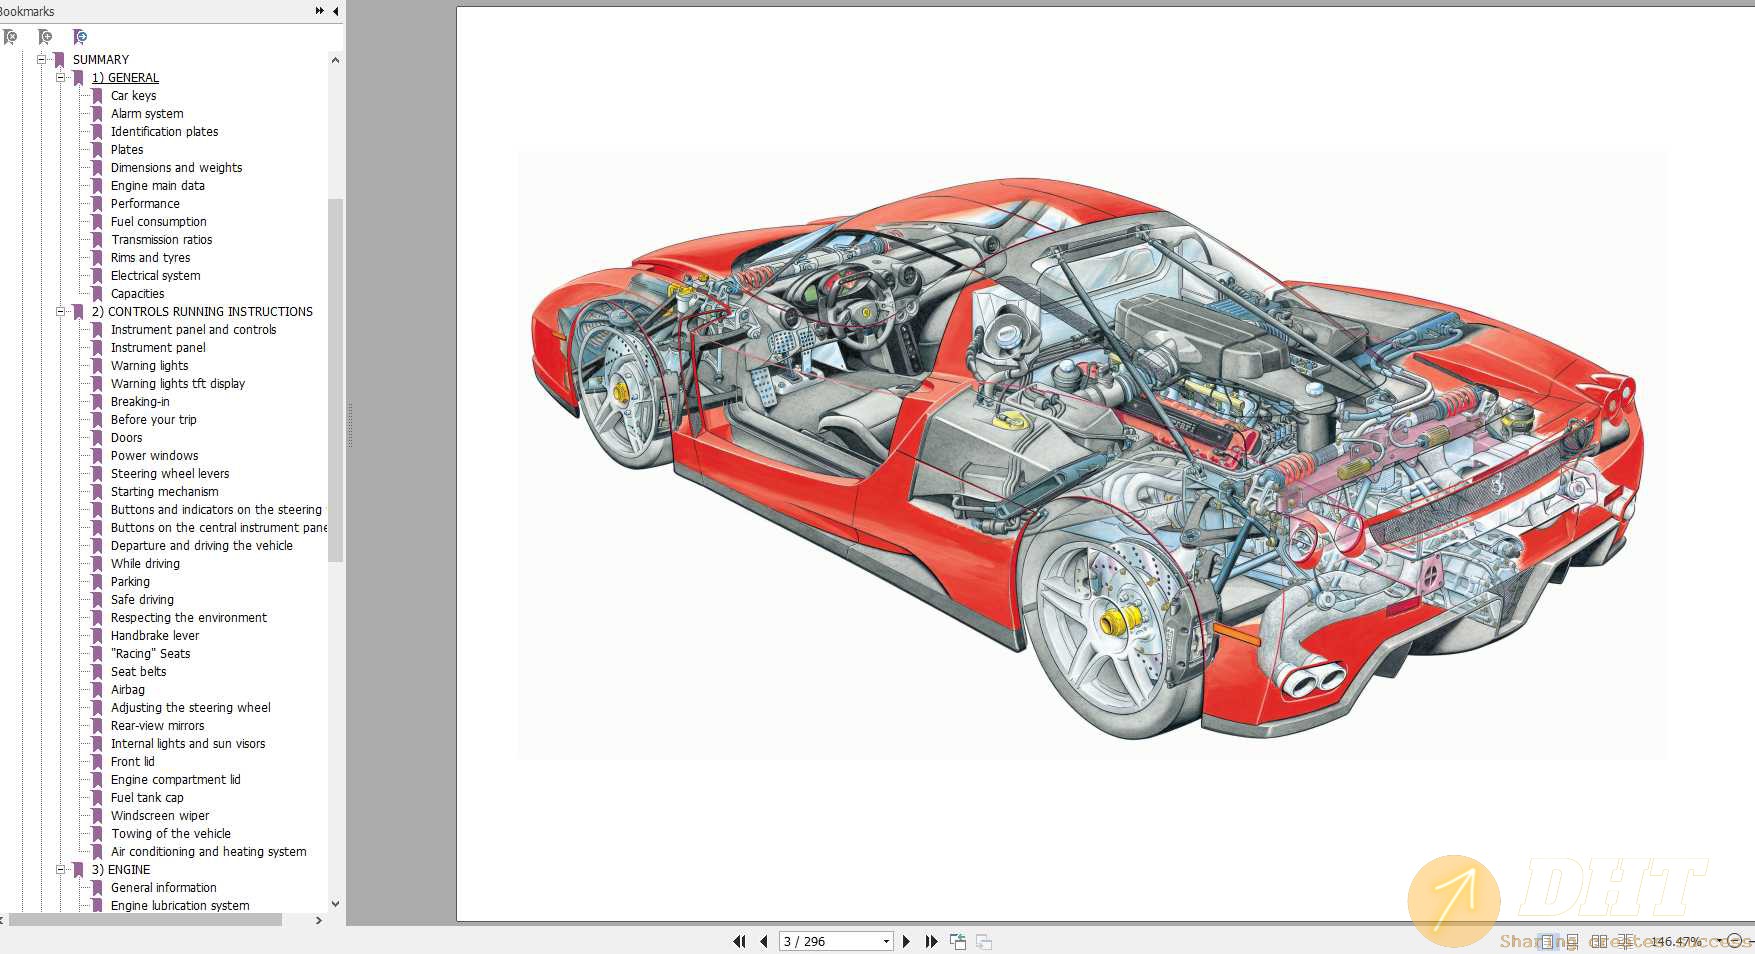The image size is (1755, 954).
Task: Click the greyed next view icon
Action: pos(984,941)
